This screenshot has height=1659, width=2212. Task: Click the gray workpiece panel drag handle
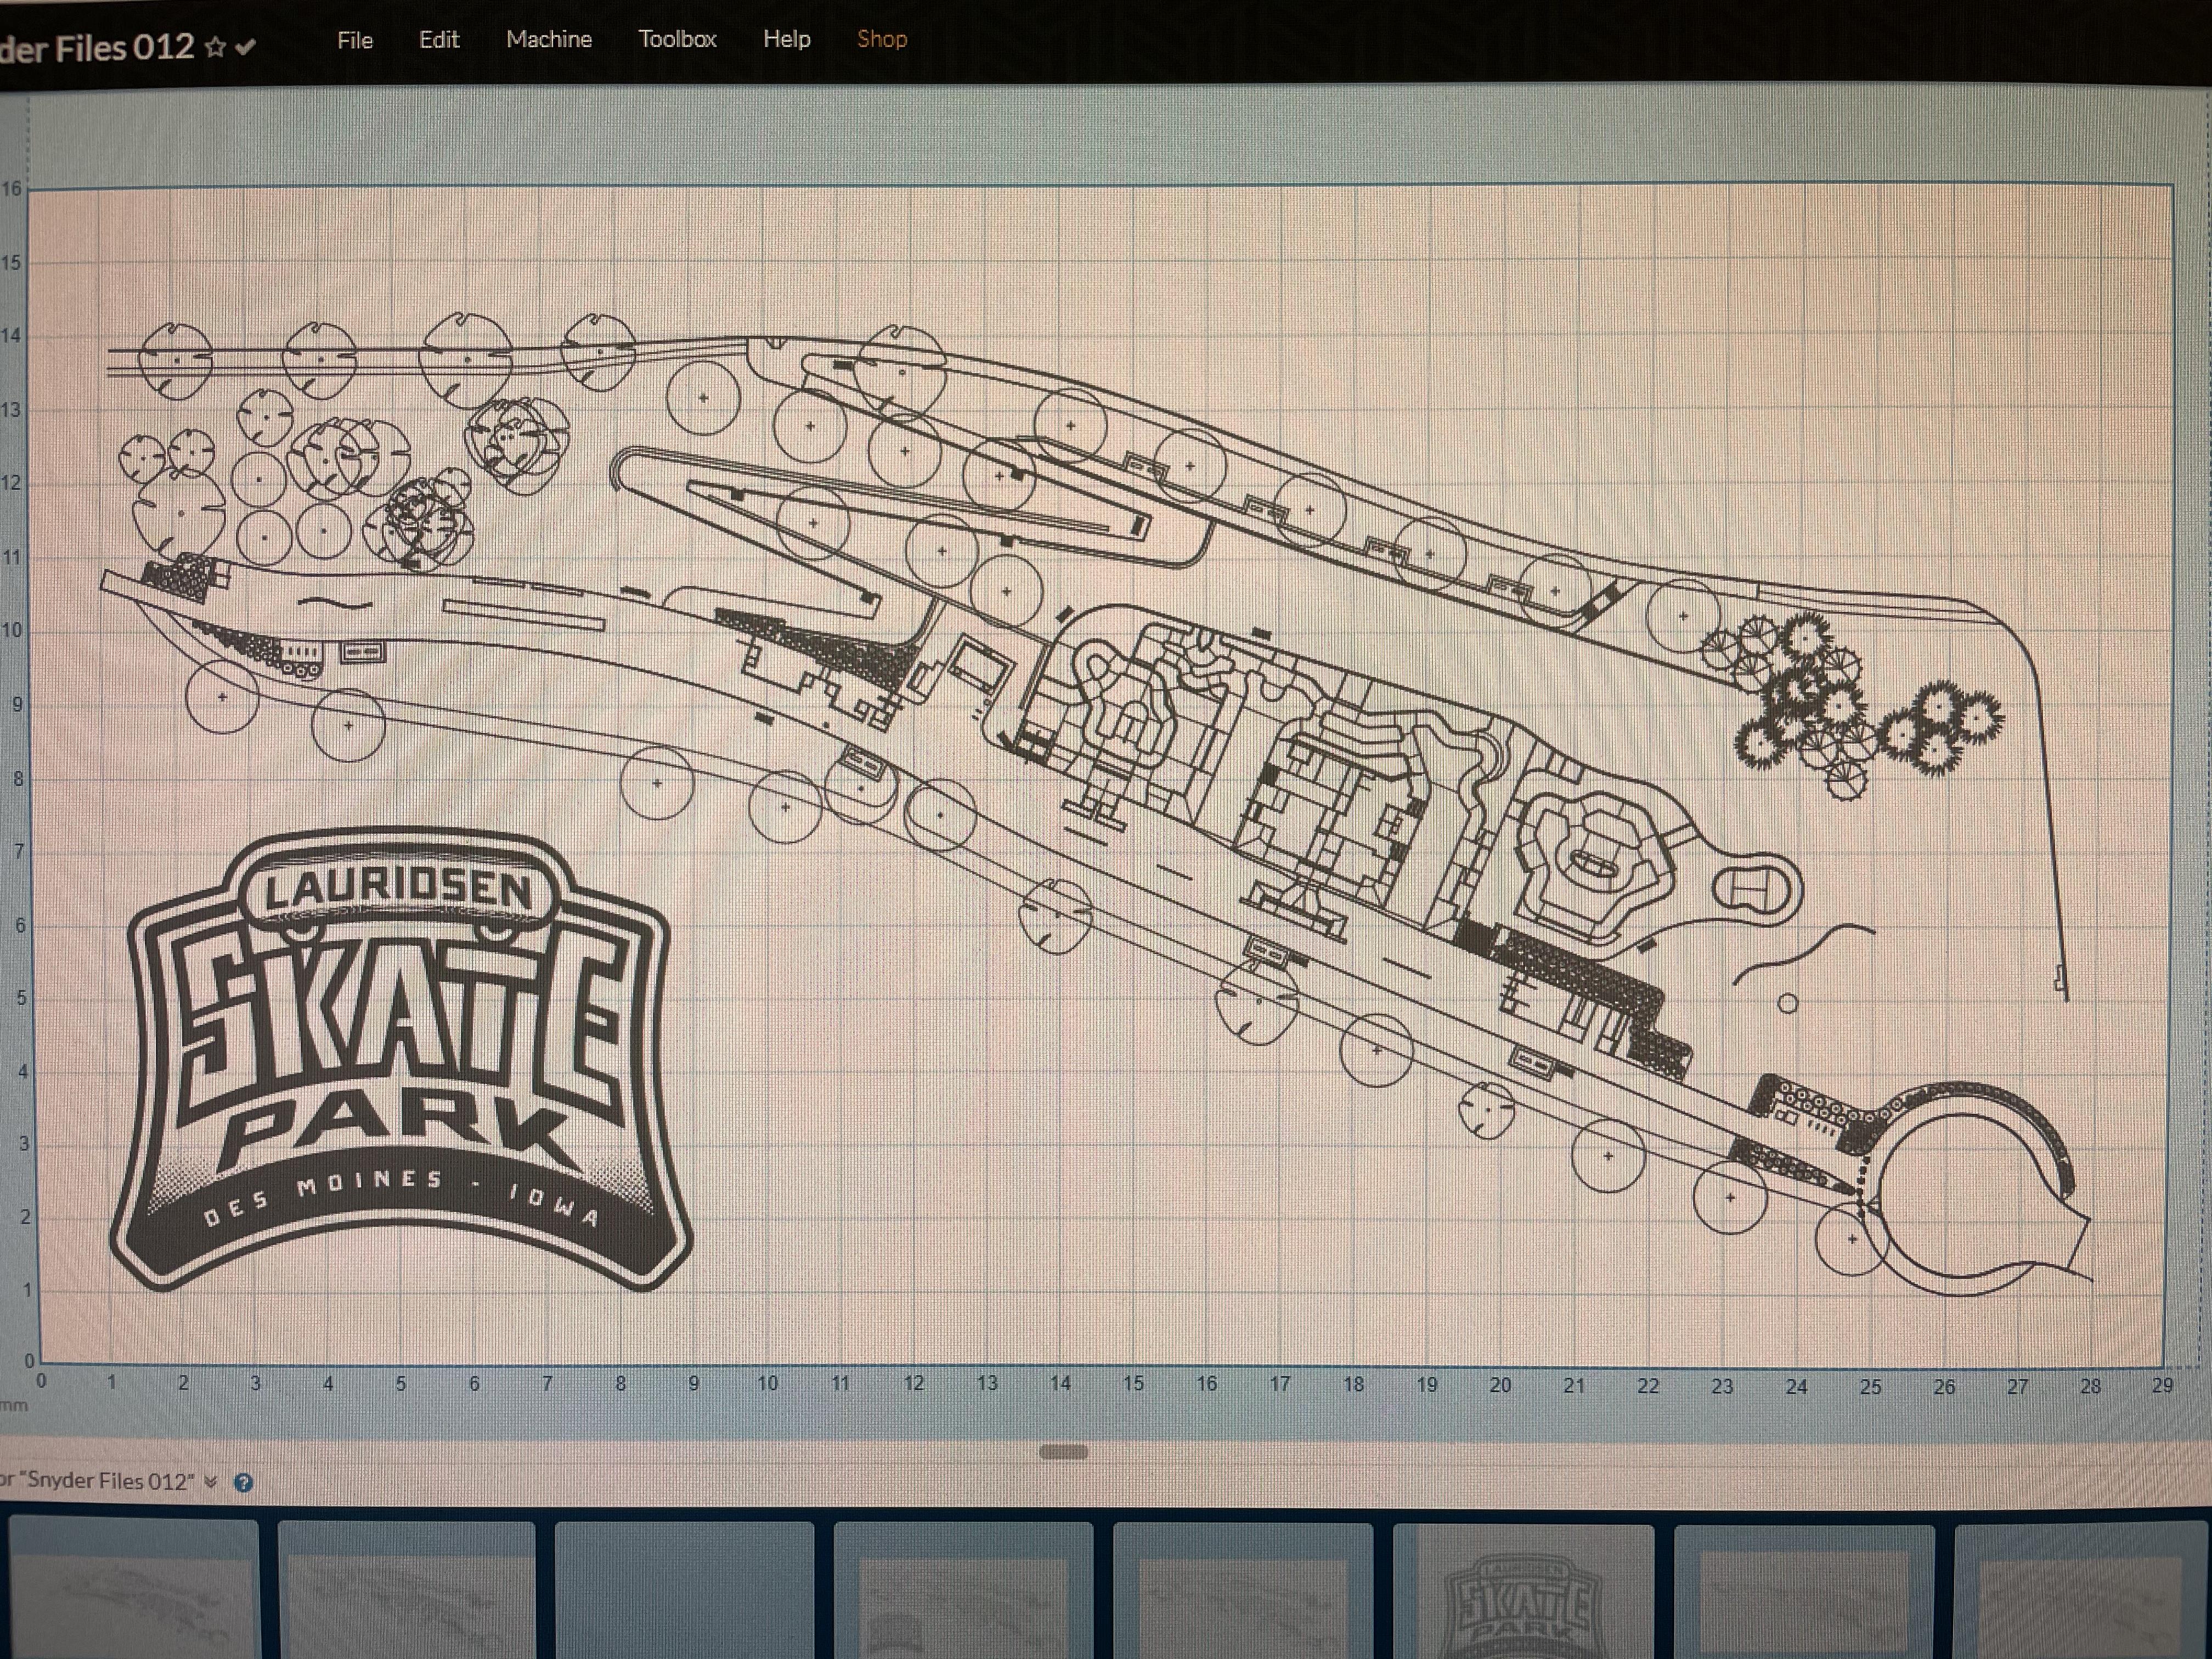1063,1452
